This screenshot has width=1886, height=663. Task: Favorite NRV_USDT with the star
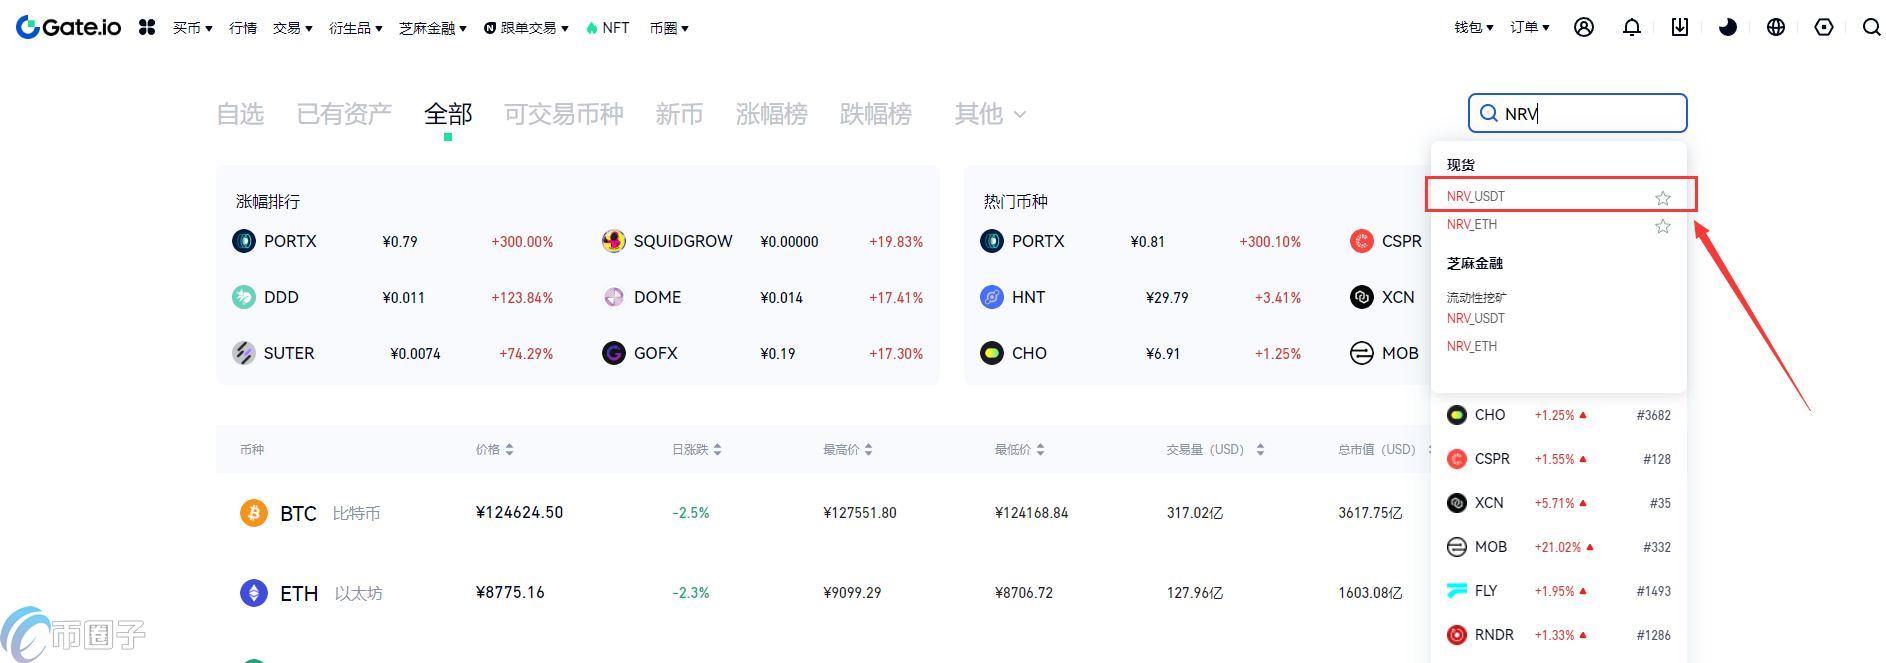coord(1663,198)
